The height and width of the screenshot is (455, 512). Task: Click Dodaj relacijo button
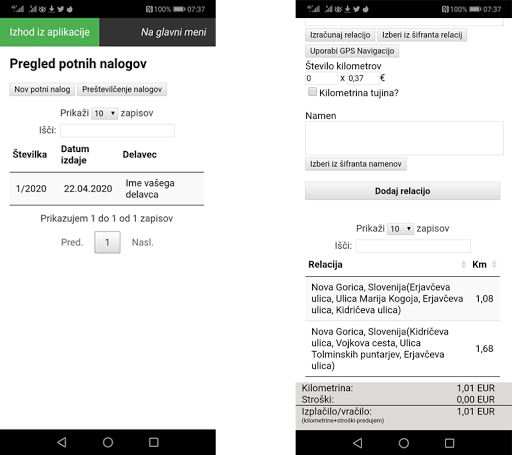click(402, 191)
